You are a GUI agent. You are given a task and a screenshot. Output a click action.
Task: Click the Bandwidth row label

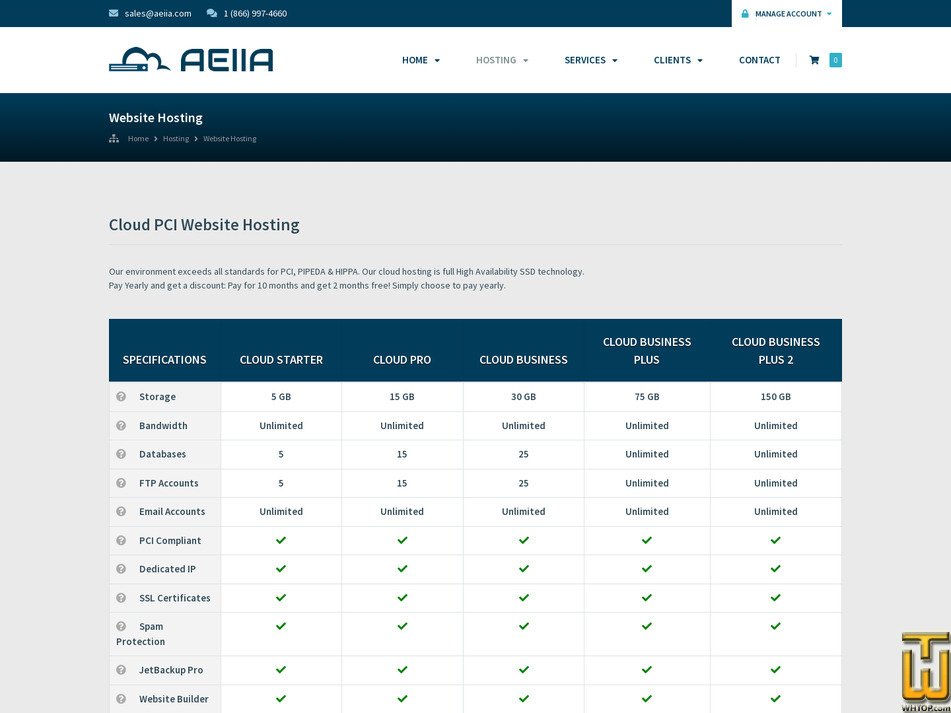coord(163,426)
